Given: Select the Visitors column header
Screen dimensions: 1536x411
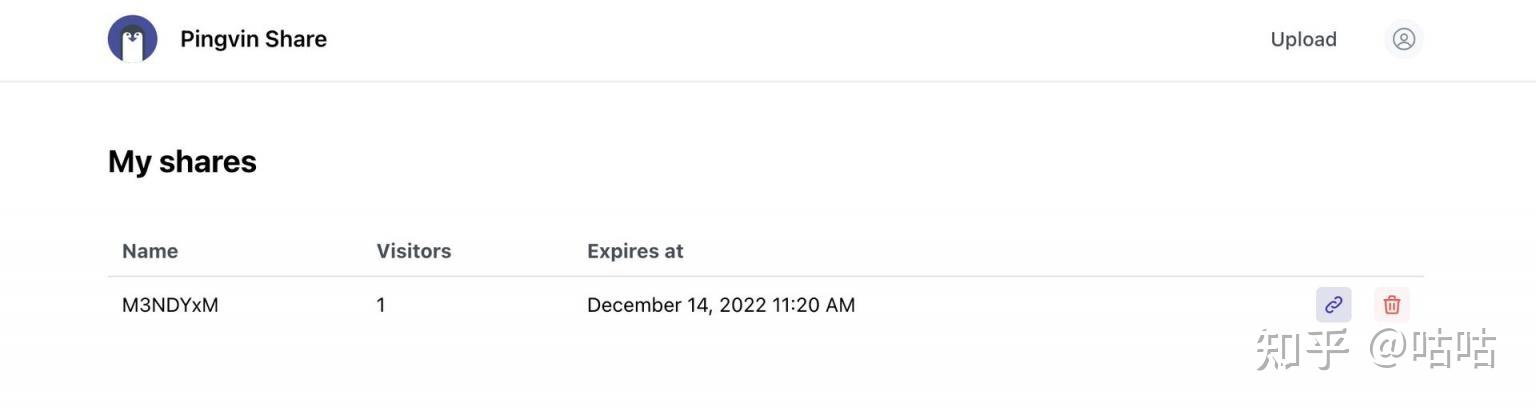Looking at the screenshot, I should point(413,251).
